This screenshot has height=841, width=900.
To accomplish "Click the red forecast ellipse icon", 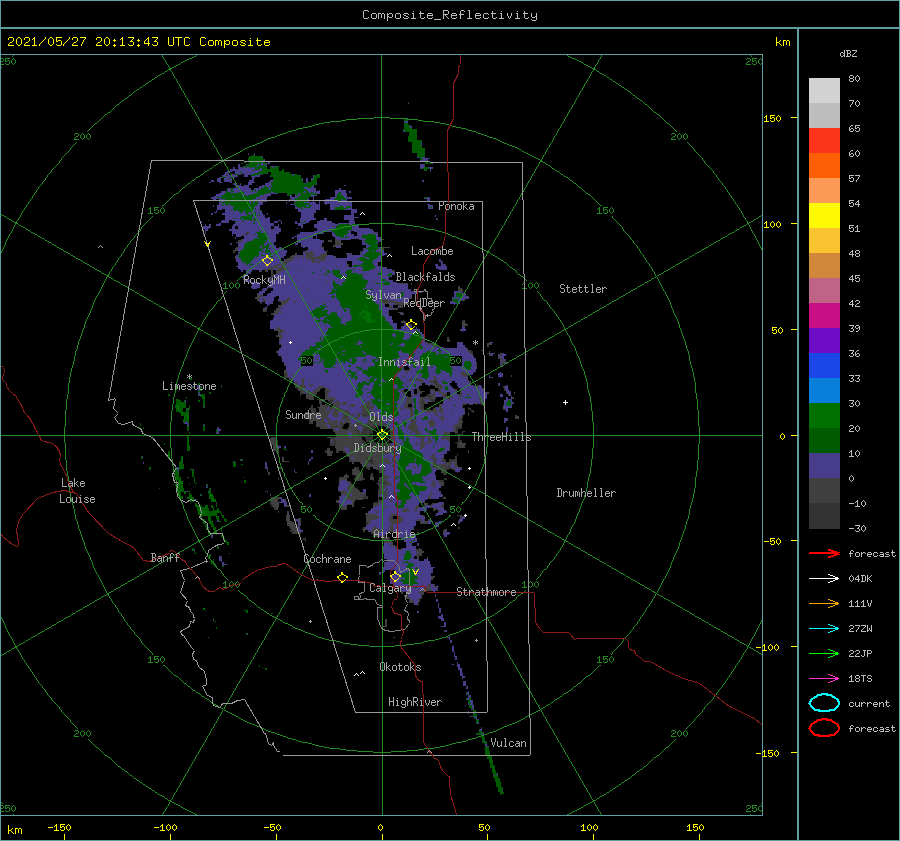I will point(824,728).
